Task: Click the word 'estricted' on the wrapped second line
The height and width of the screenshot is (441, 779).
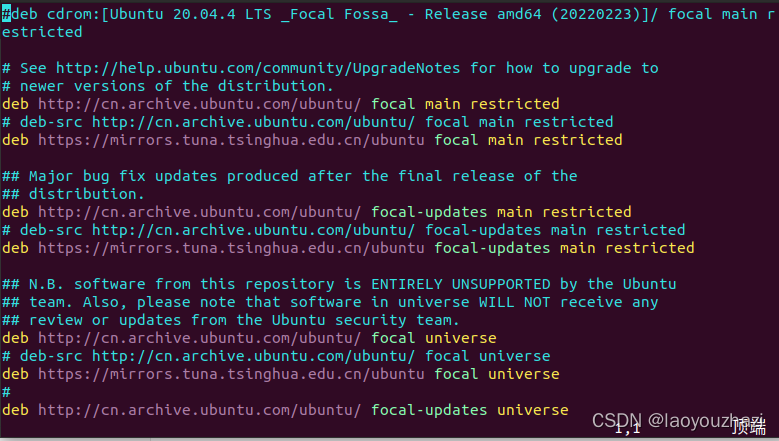Action: [42, 32]
